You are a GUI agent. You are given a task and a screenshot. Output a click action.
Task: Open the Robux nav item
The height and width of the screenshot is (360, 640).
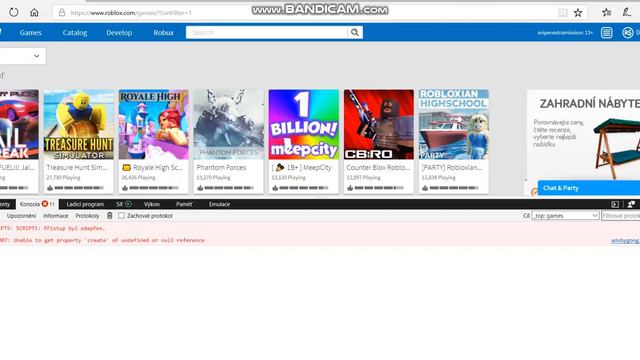coord(163,33)
